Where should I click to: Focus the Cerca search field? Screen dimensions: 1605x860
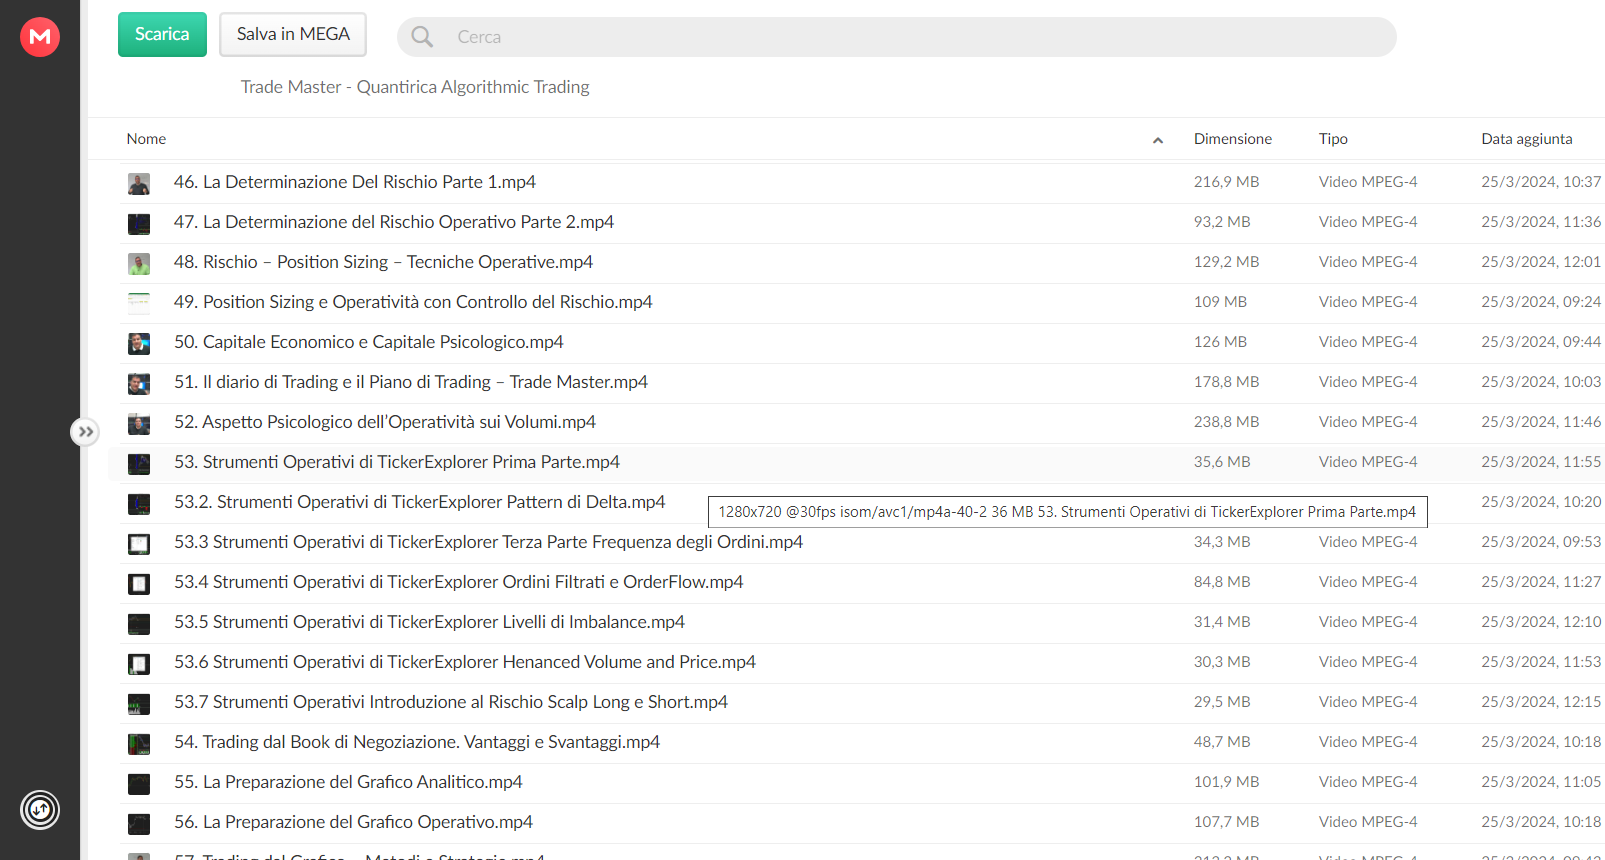pyautogui.click(x=897, y=37)
